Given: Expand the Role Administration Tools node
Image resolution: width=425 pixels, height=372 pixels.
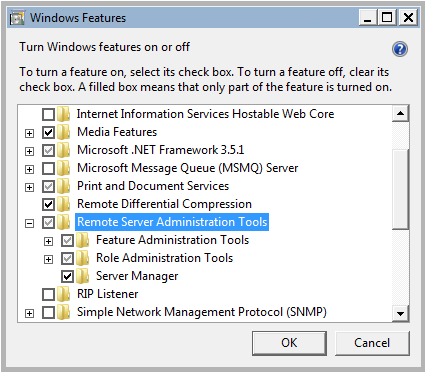Looking at the screenshot, I should coord(48,259).
